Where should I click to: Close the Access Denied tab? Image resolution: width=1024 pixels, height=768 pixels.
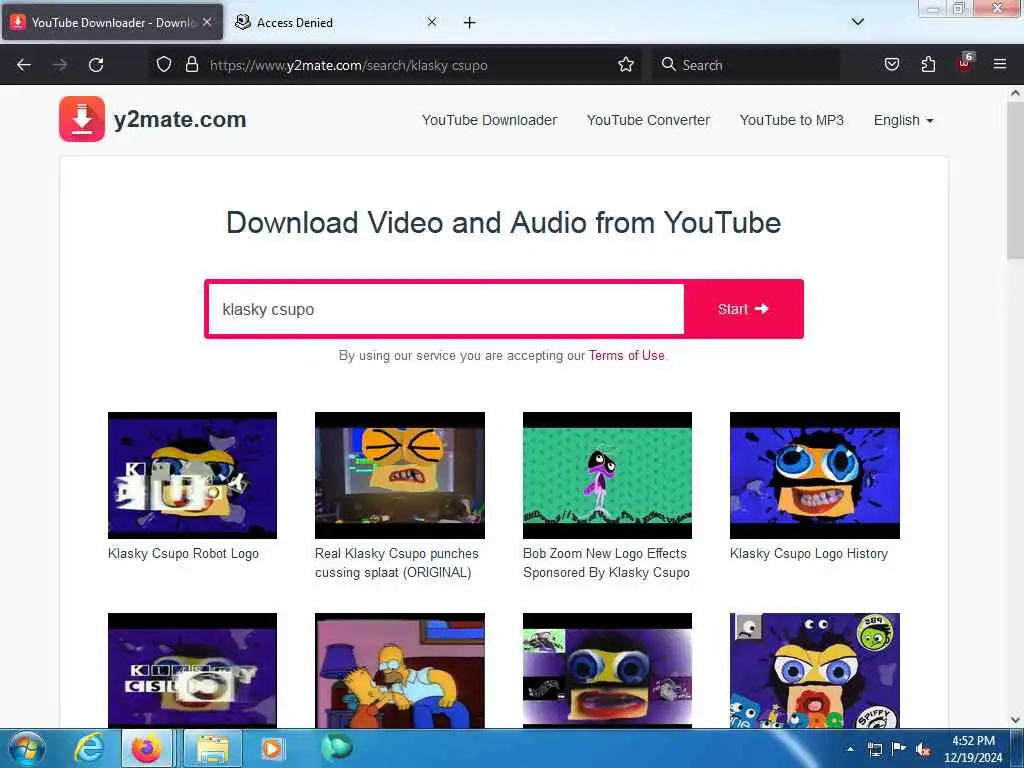pos(432,22)
